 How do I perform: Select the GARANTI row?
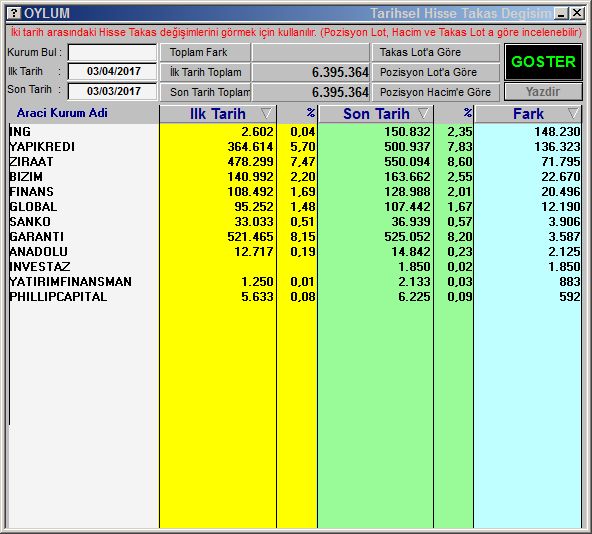tap(295, 236)
